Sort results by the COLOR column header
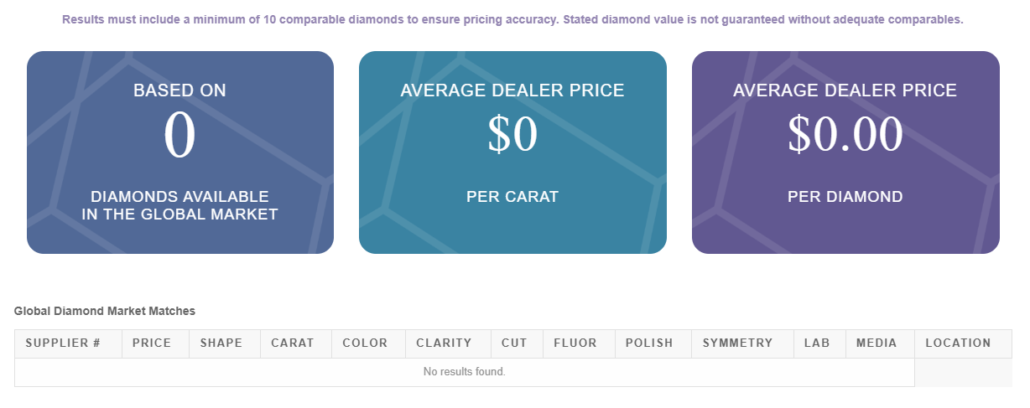 [x=365, y=343]
